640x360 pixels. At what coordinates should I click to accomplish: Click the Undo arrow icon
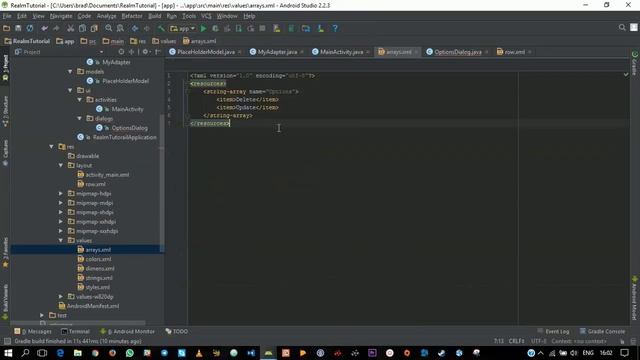coord(44,29)
